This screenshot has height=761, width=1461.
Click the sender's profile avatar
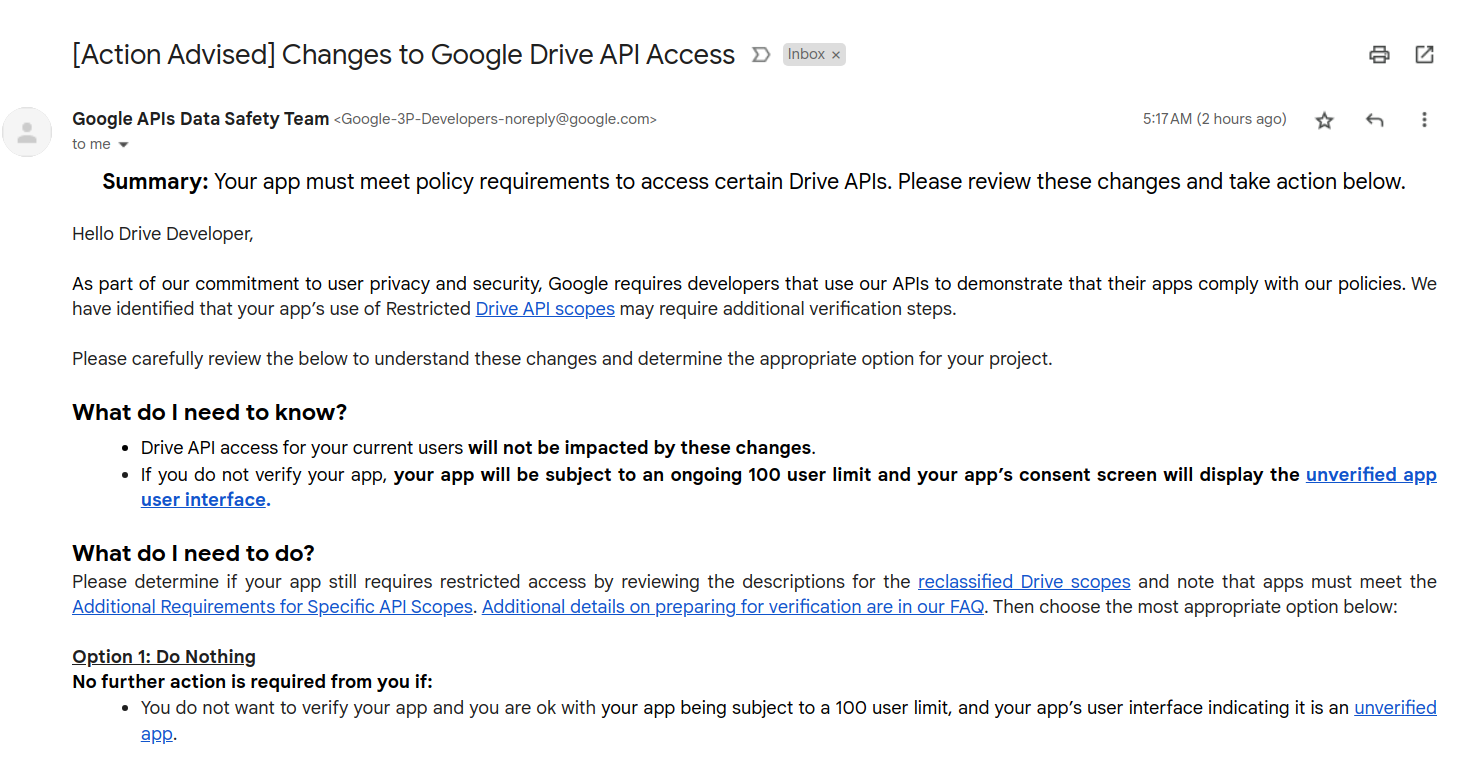(x=27, y=132)
